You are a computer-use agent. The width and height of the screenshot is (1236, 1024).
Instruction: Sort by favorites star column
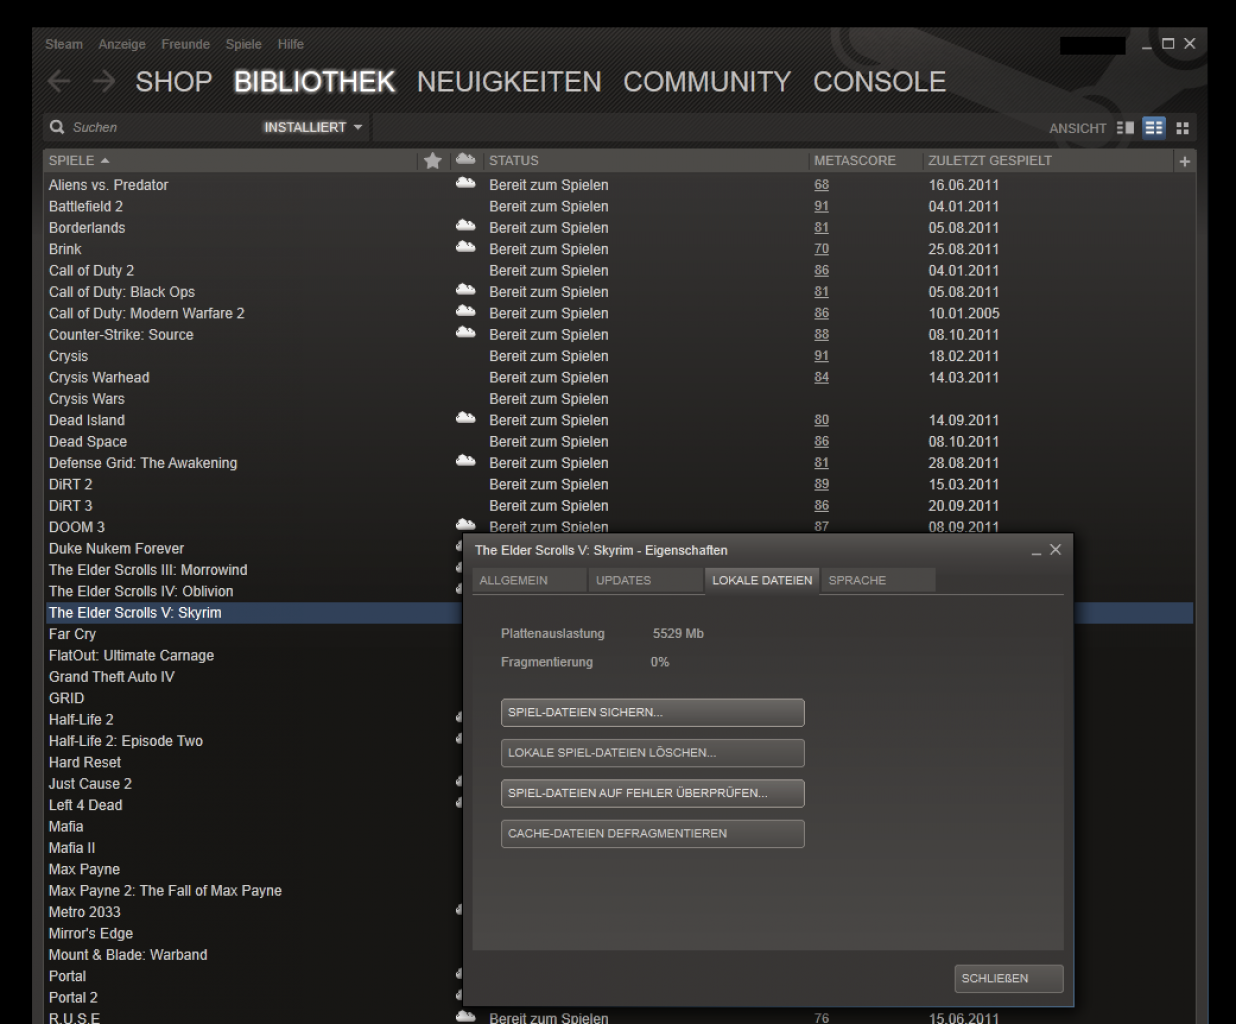(432, 160)
